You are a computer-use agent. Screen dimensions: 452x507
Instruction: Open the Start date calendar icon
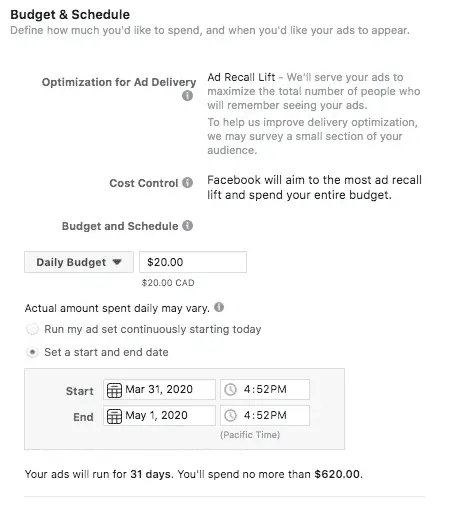(x=114, y=390)
